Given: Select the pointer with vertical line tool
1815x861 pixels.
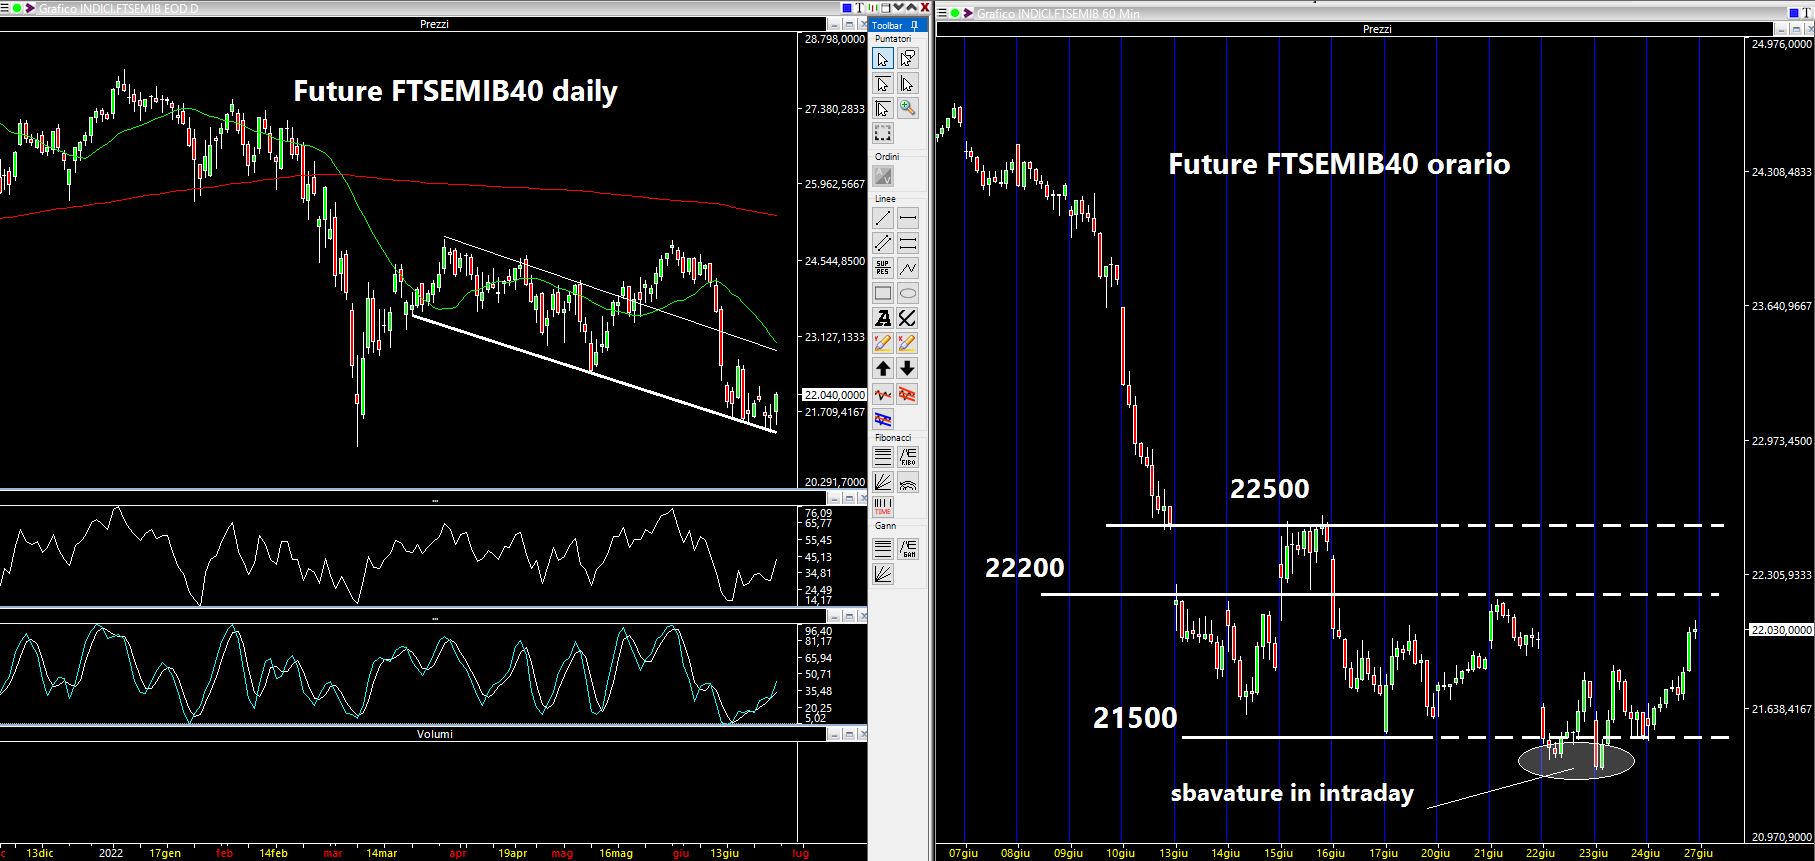Looking at the screenshot, I should [907, 84].
